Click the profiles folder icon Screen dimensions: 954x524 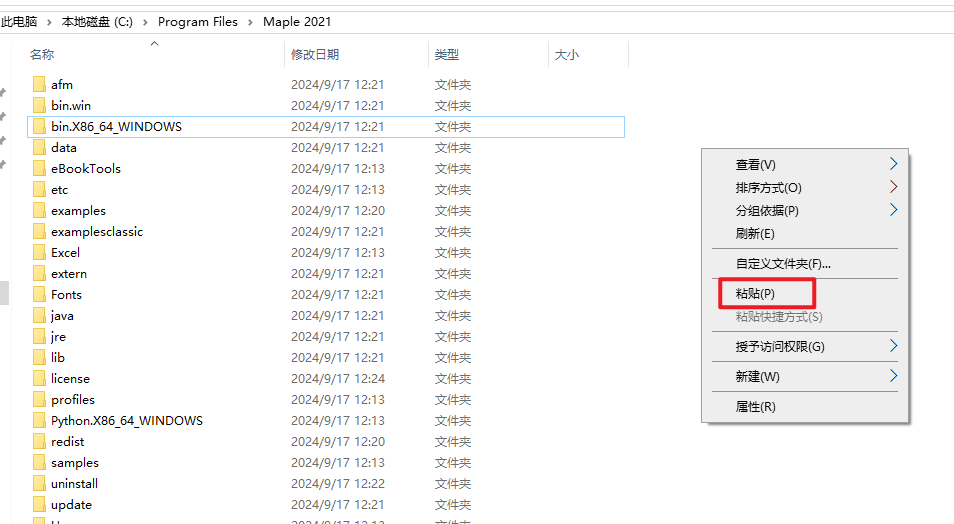pyautogui.click(x=40, y=399)
